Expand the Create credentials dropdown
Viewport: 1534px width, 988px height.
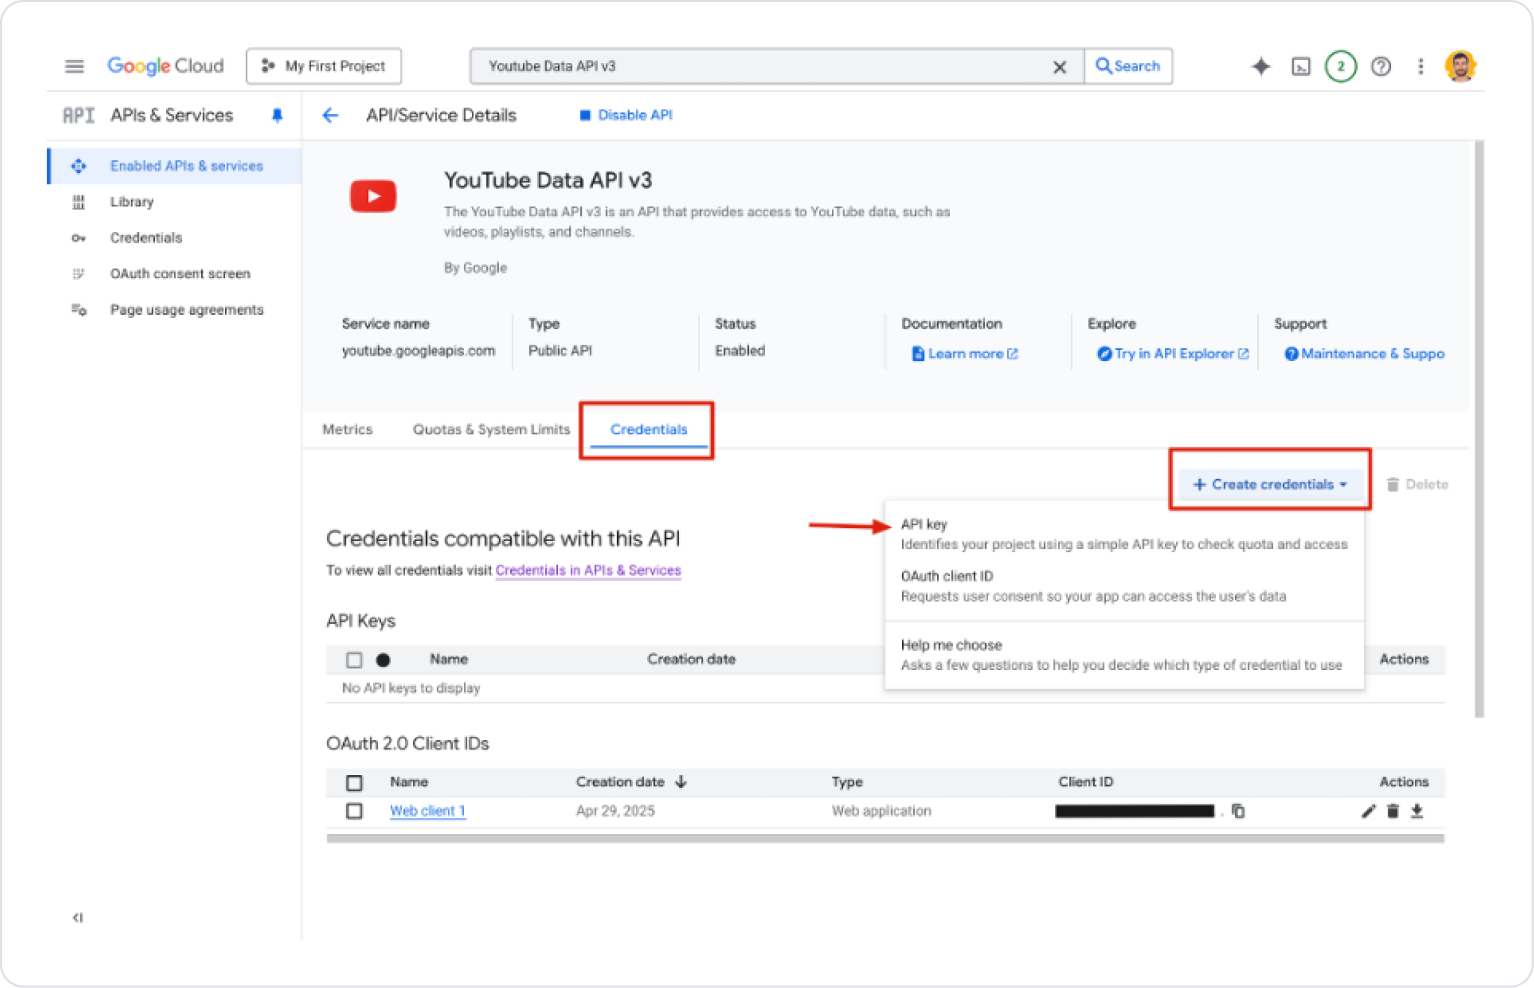tap(1270, 484)
